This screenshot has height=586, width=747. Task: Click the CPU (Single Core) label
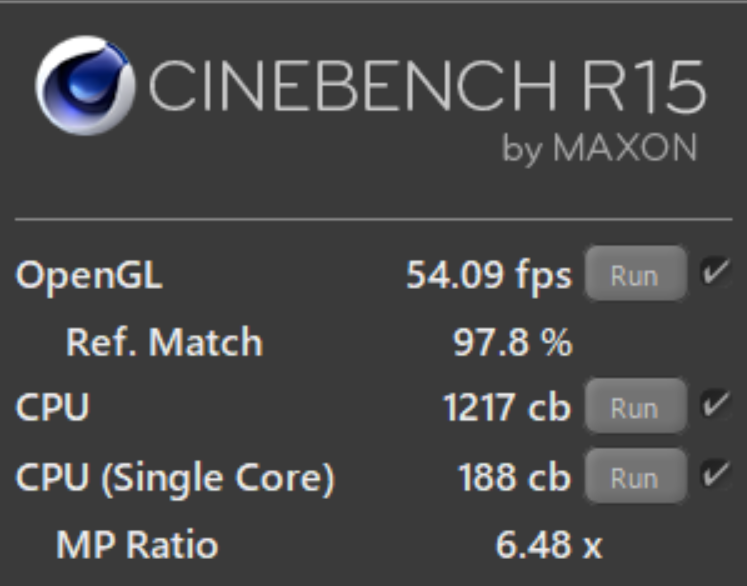[x=175, y=477]
